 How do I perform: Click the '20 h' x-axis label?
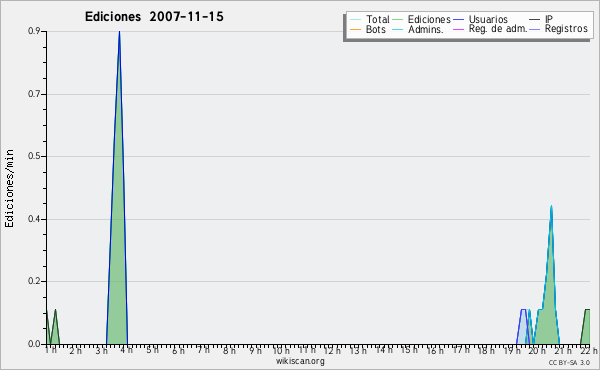coord(537,350)
